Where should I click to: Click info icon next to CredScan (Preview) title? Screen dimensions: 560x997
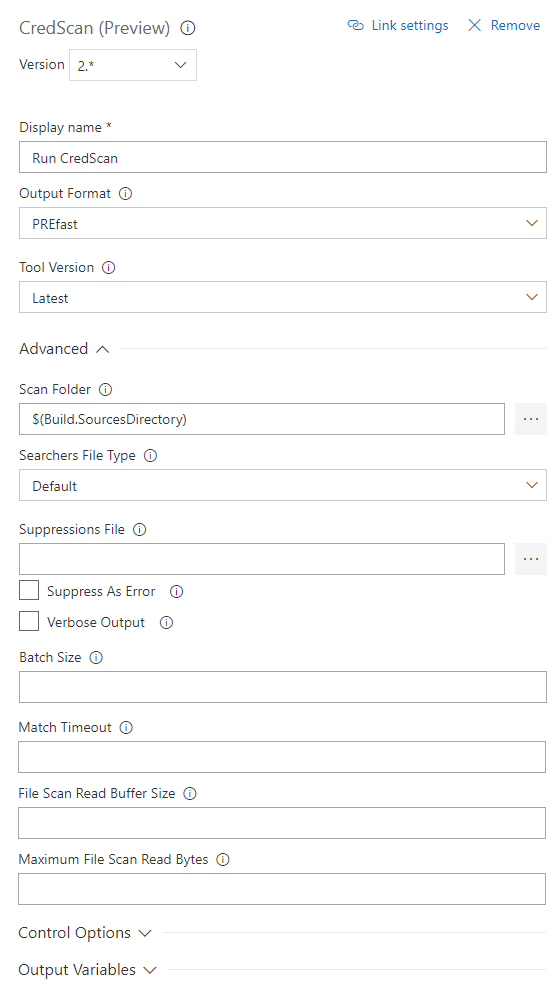188,28
